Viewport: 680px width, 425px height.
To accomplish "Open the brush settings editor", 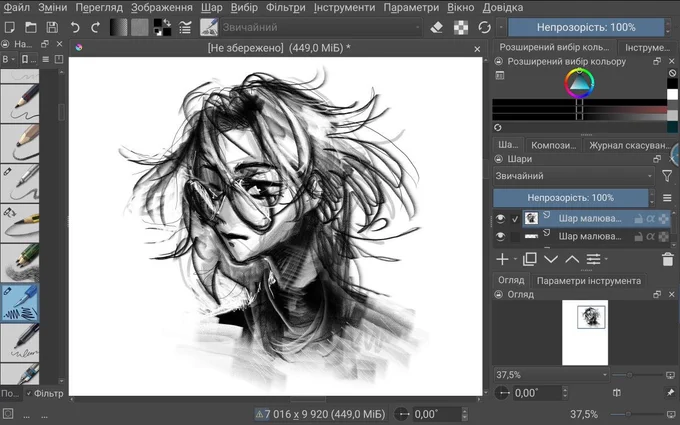I will (185, 27).
